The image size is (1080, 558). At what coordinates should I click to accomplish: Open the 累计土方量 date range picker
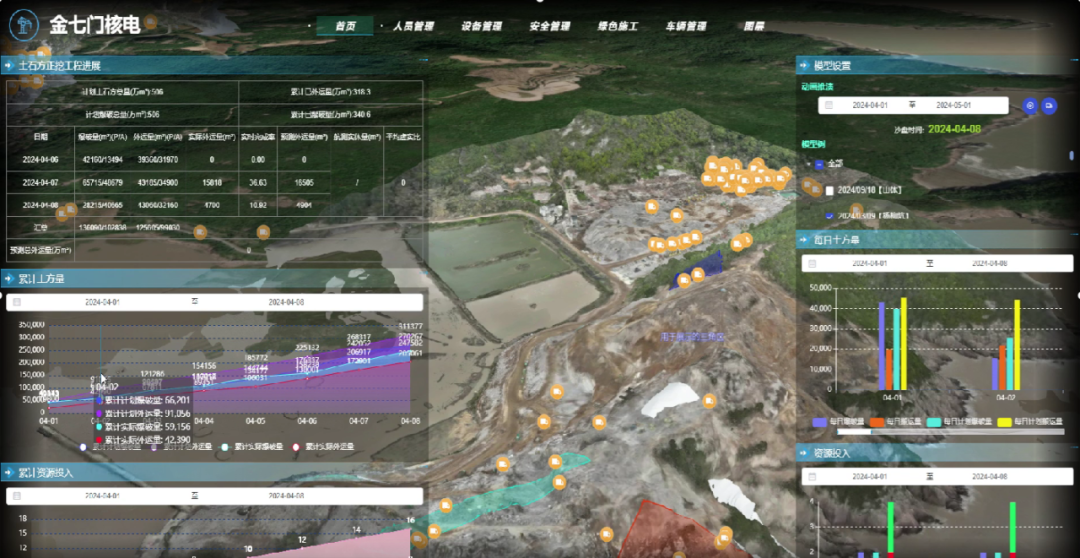click(x=215, y=302)
